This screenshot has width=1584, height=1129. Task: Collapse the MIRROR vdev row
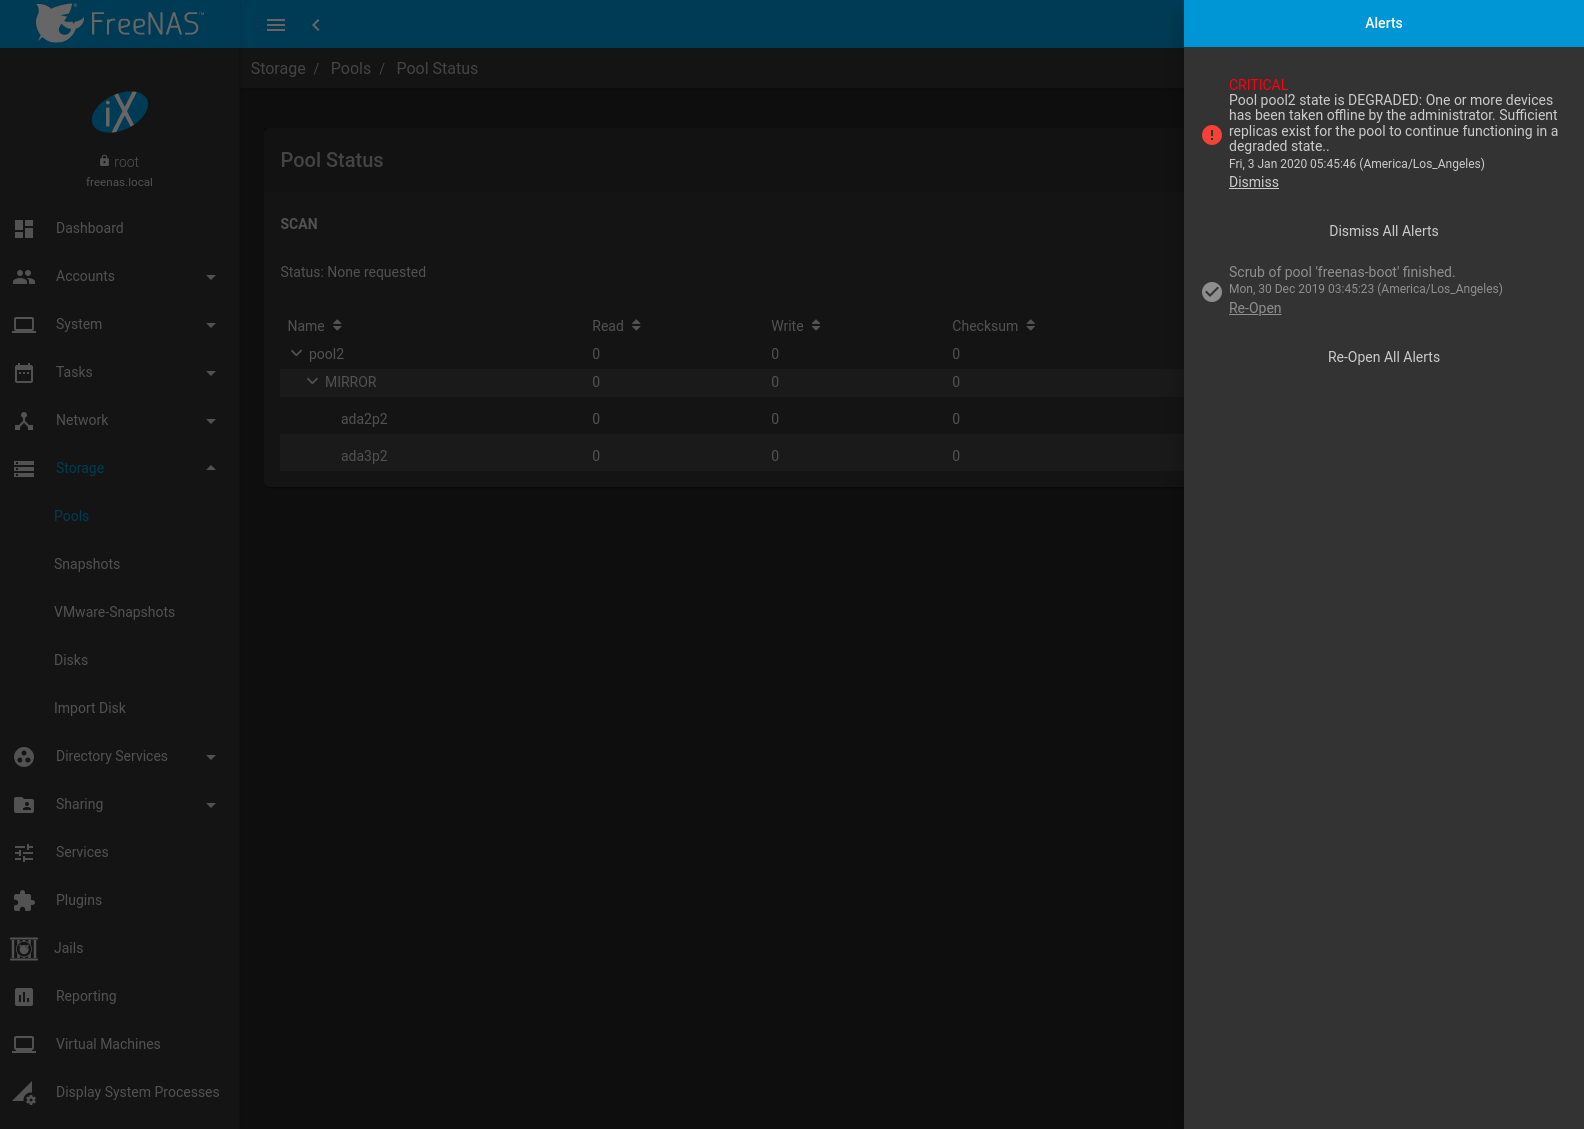(312, 382)
